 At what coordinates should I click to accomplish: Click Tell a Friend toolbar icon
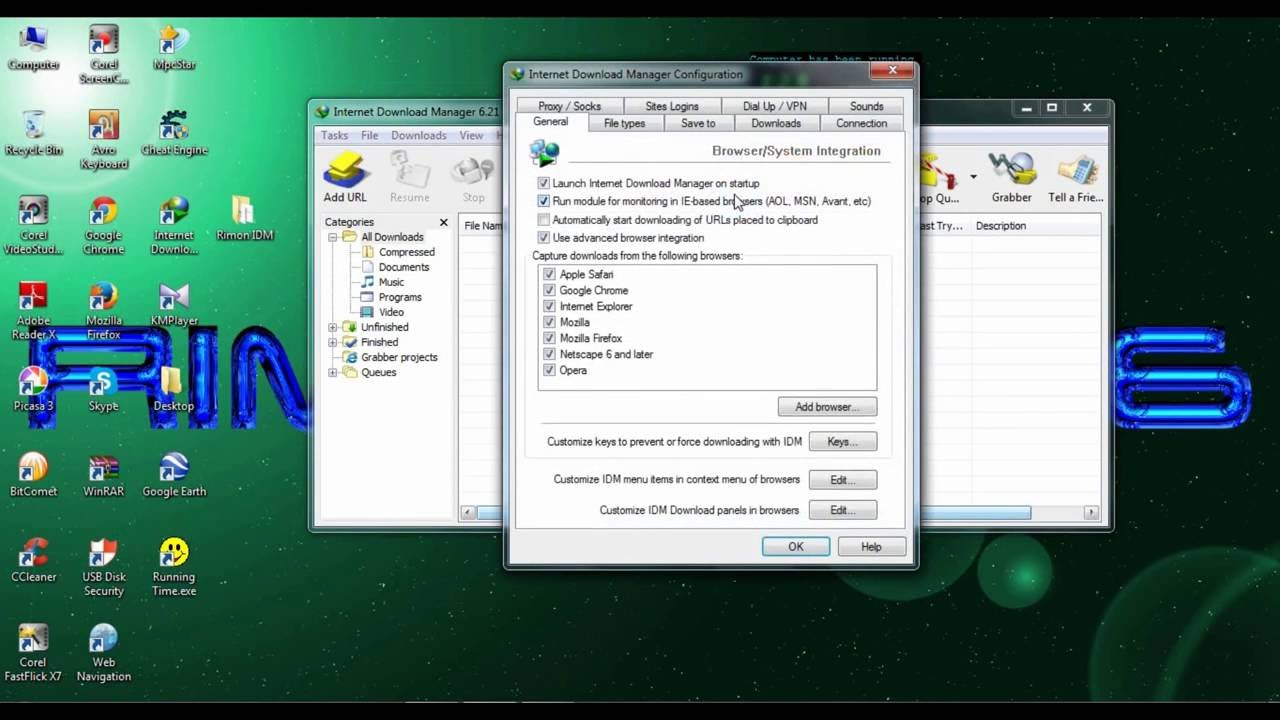point(1076,177)
